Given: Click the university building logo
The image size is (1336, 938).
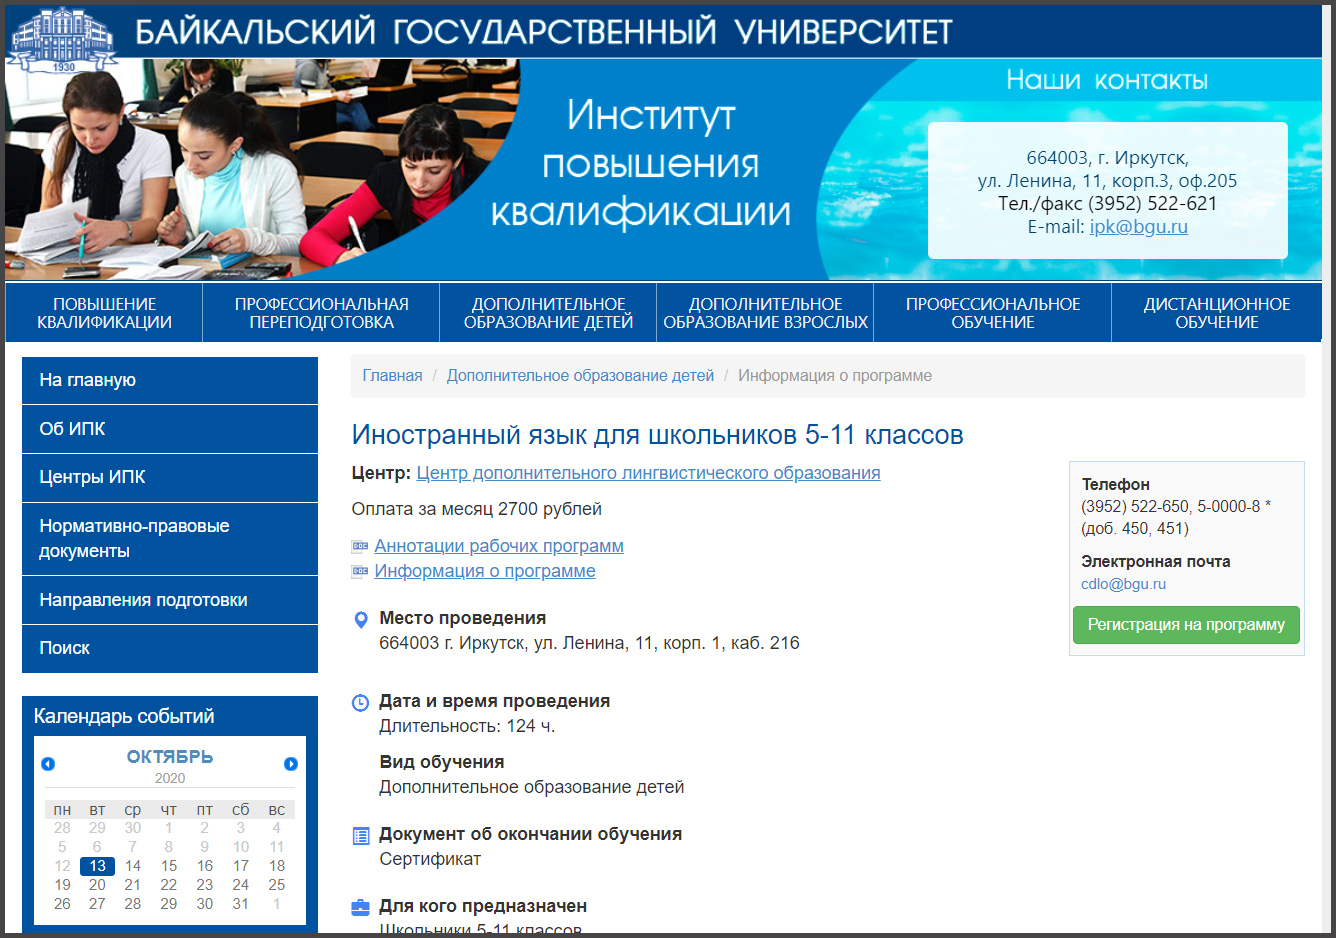Looking at the screenshot, I should tap(63, 38).
